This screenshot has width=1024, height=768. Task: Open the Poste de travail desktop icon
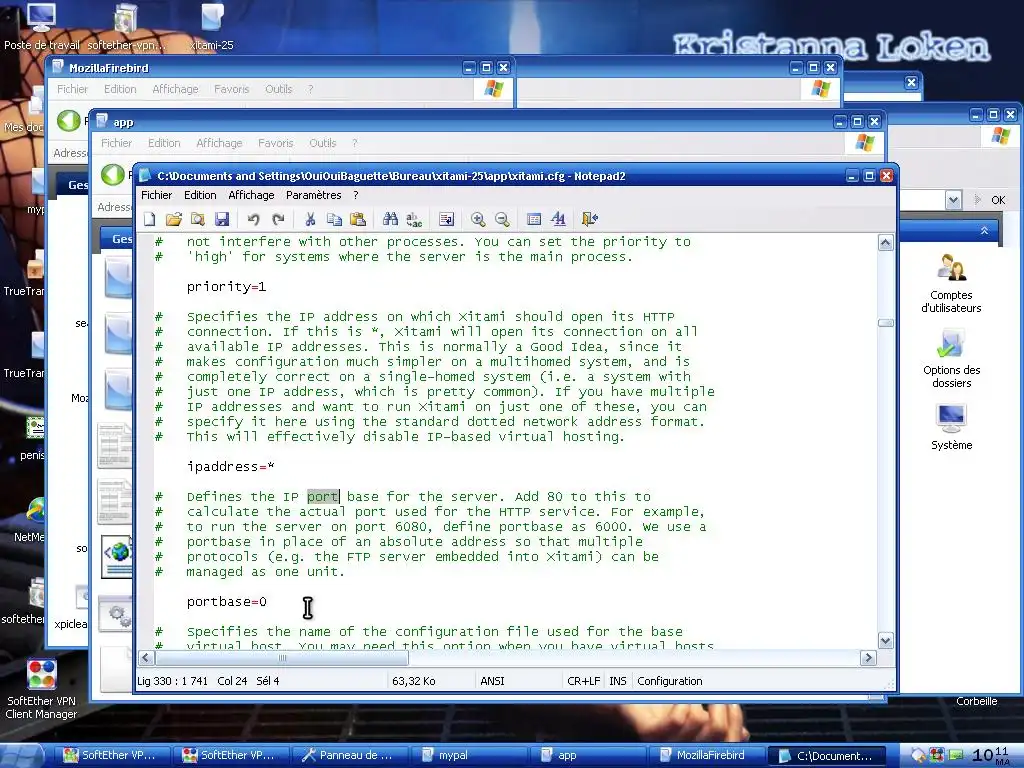click(41, 26)
